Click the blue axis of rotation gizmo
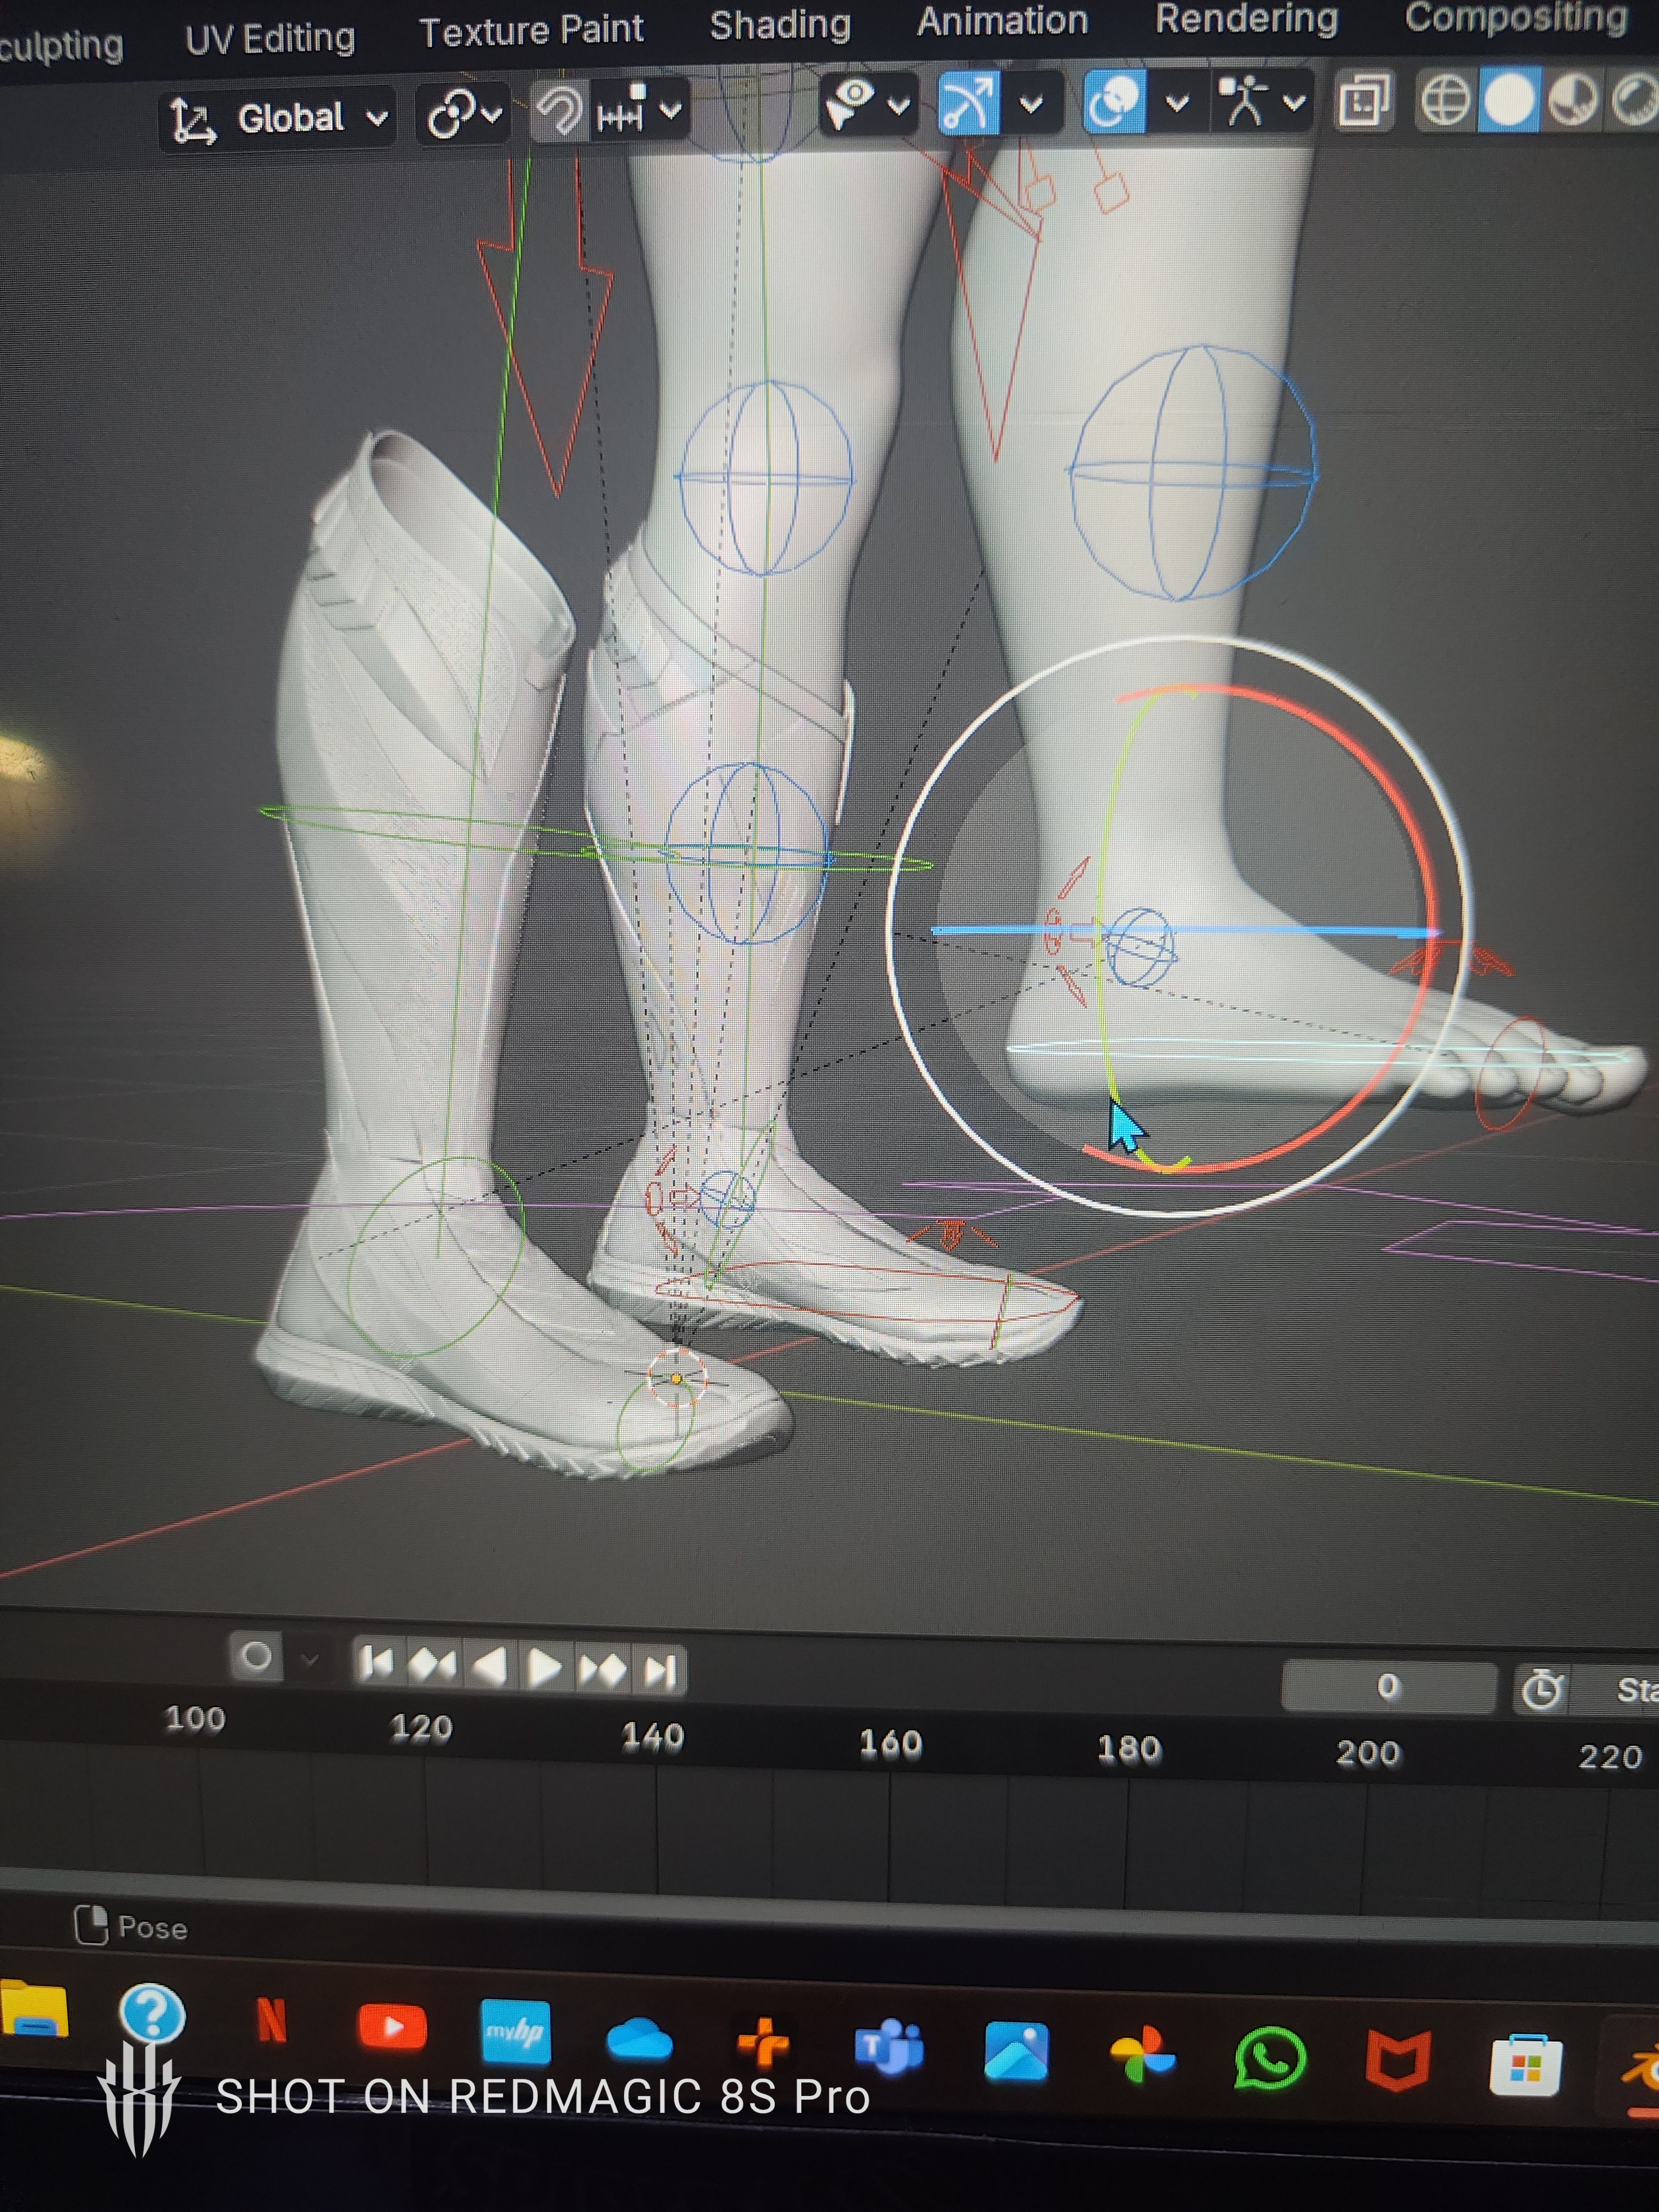 1185,932
